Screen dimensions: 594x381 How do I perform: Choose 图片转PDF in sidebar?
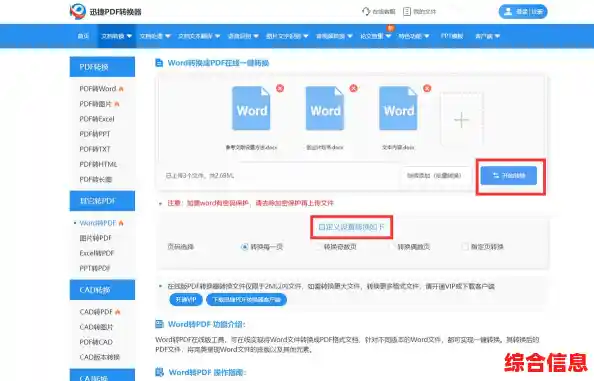pos(95,238)
